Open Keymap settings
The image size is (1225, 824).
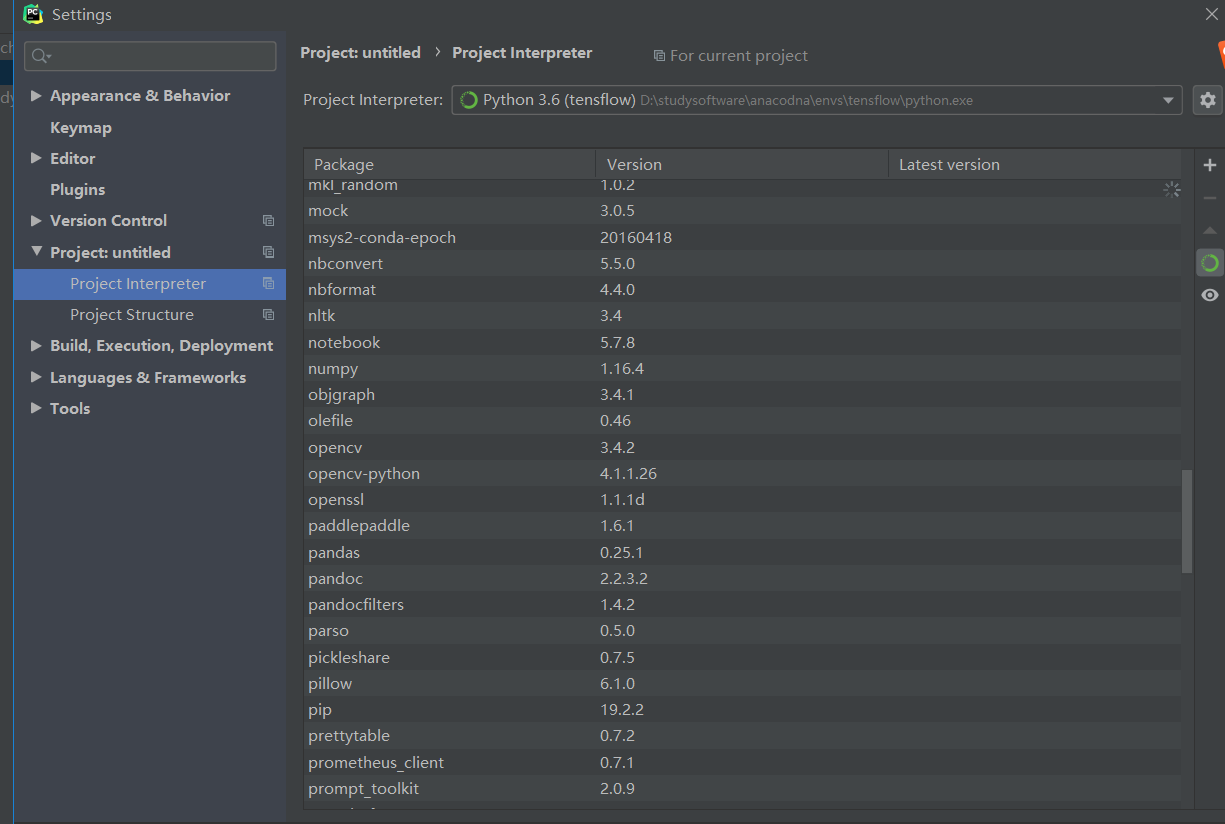[x=81, y=128]
